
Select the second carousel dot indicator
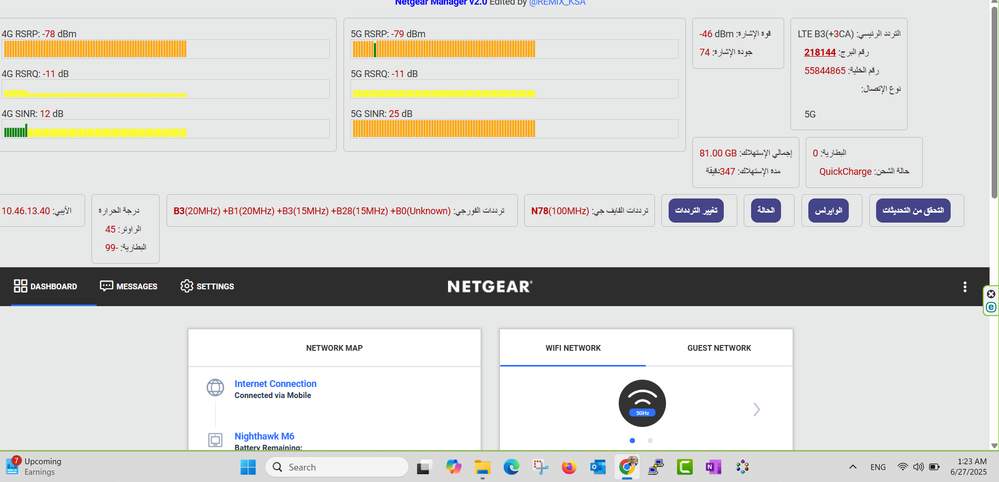point(650,440)
